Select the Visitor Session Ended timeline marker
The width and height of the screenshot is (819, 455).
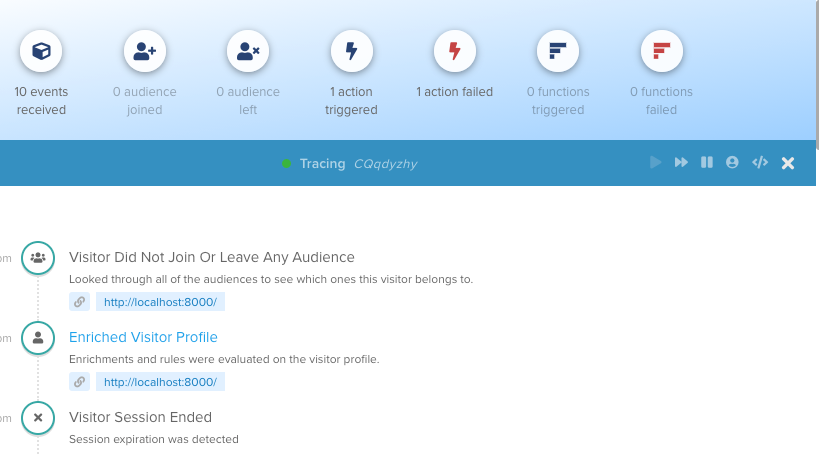38,417
